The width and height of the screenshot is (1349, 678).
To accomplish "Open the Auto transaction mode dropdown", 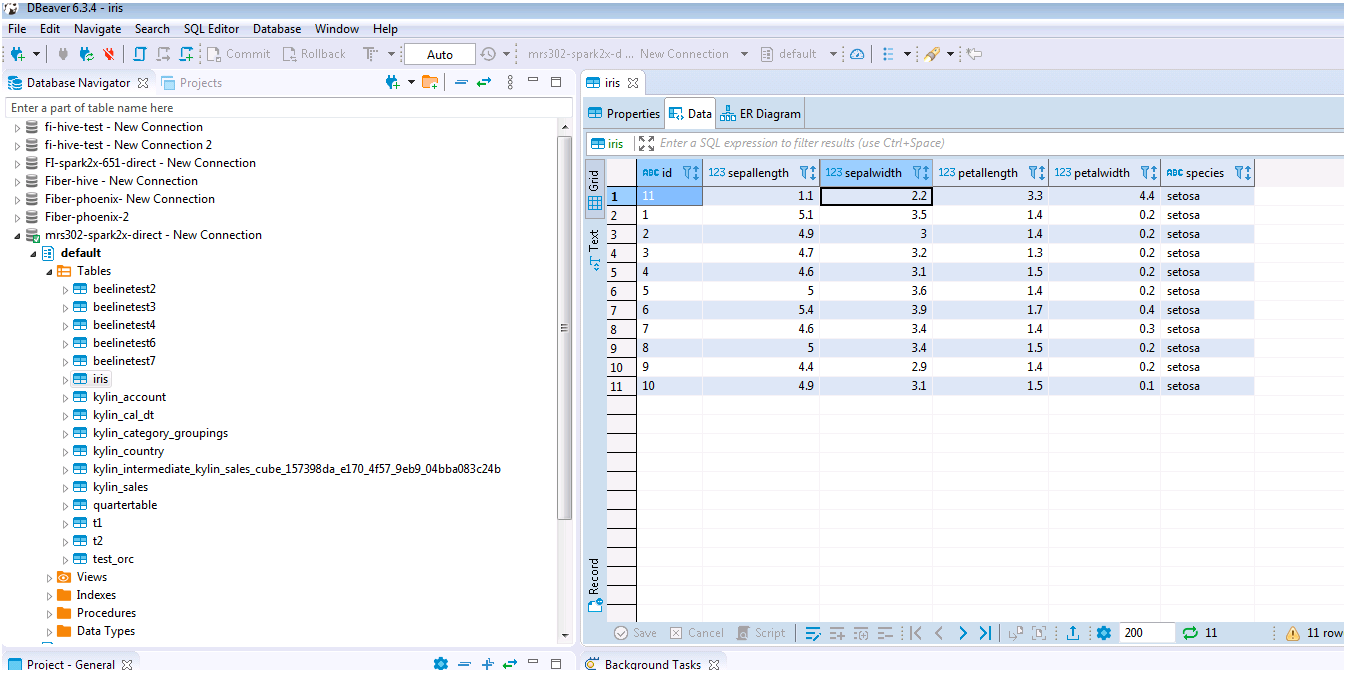I will coord(440,54).
